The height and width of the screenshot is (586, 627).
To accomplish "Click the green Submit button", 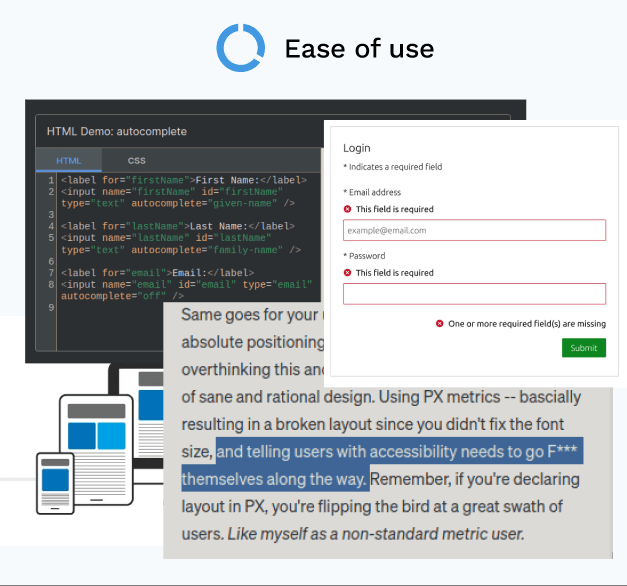I will click(x=584, y=348).
